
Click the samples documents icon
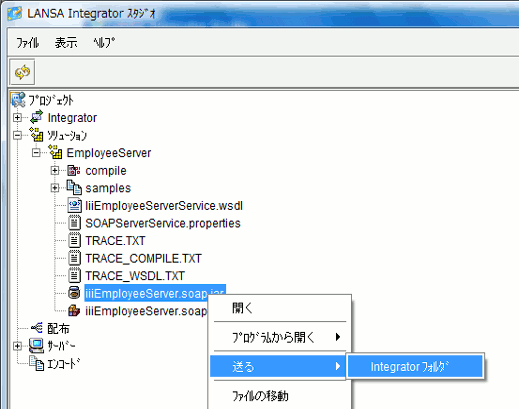click(74, 188)
